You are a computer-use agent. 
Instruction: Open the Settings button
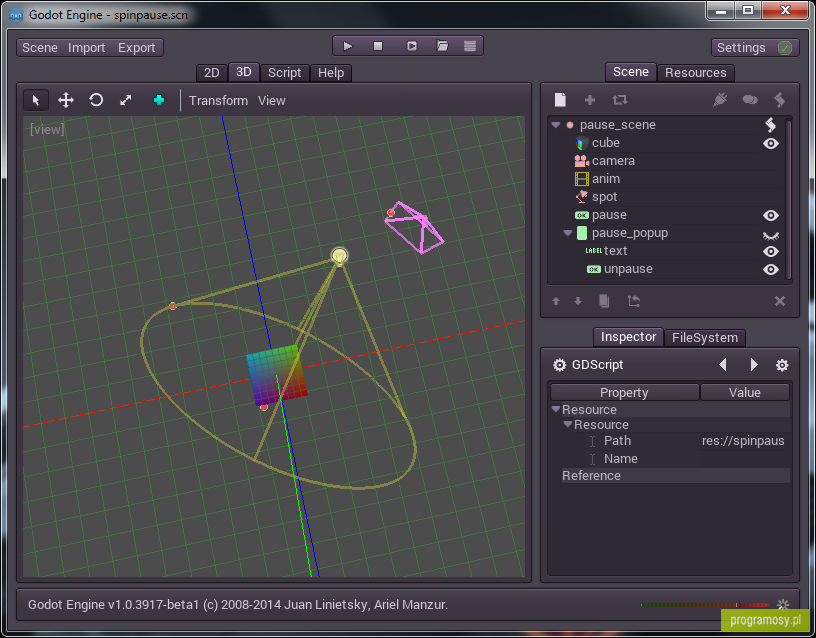[x=755, y=48]
